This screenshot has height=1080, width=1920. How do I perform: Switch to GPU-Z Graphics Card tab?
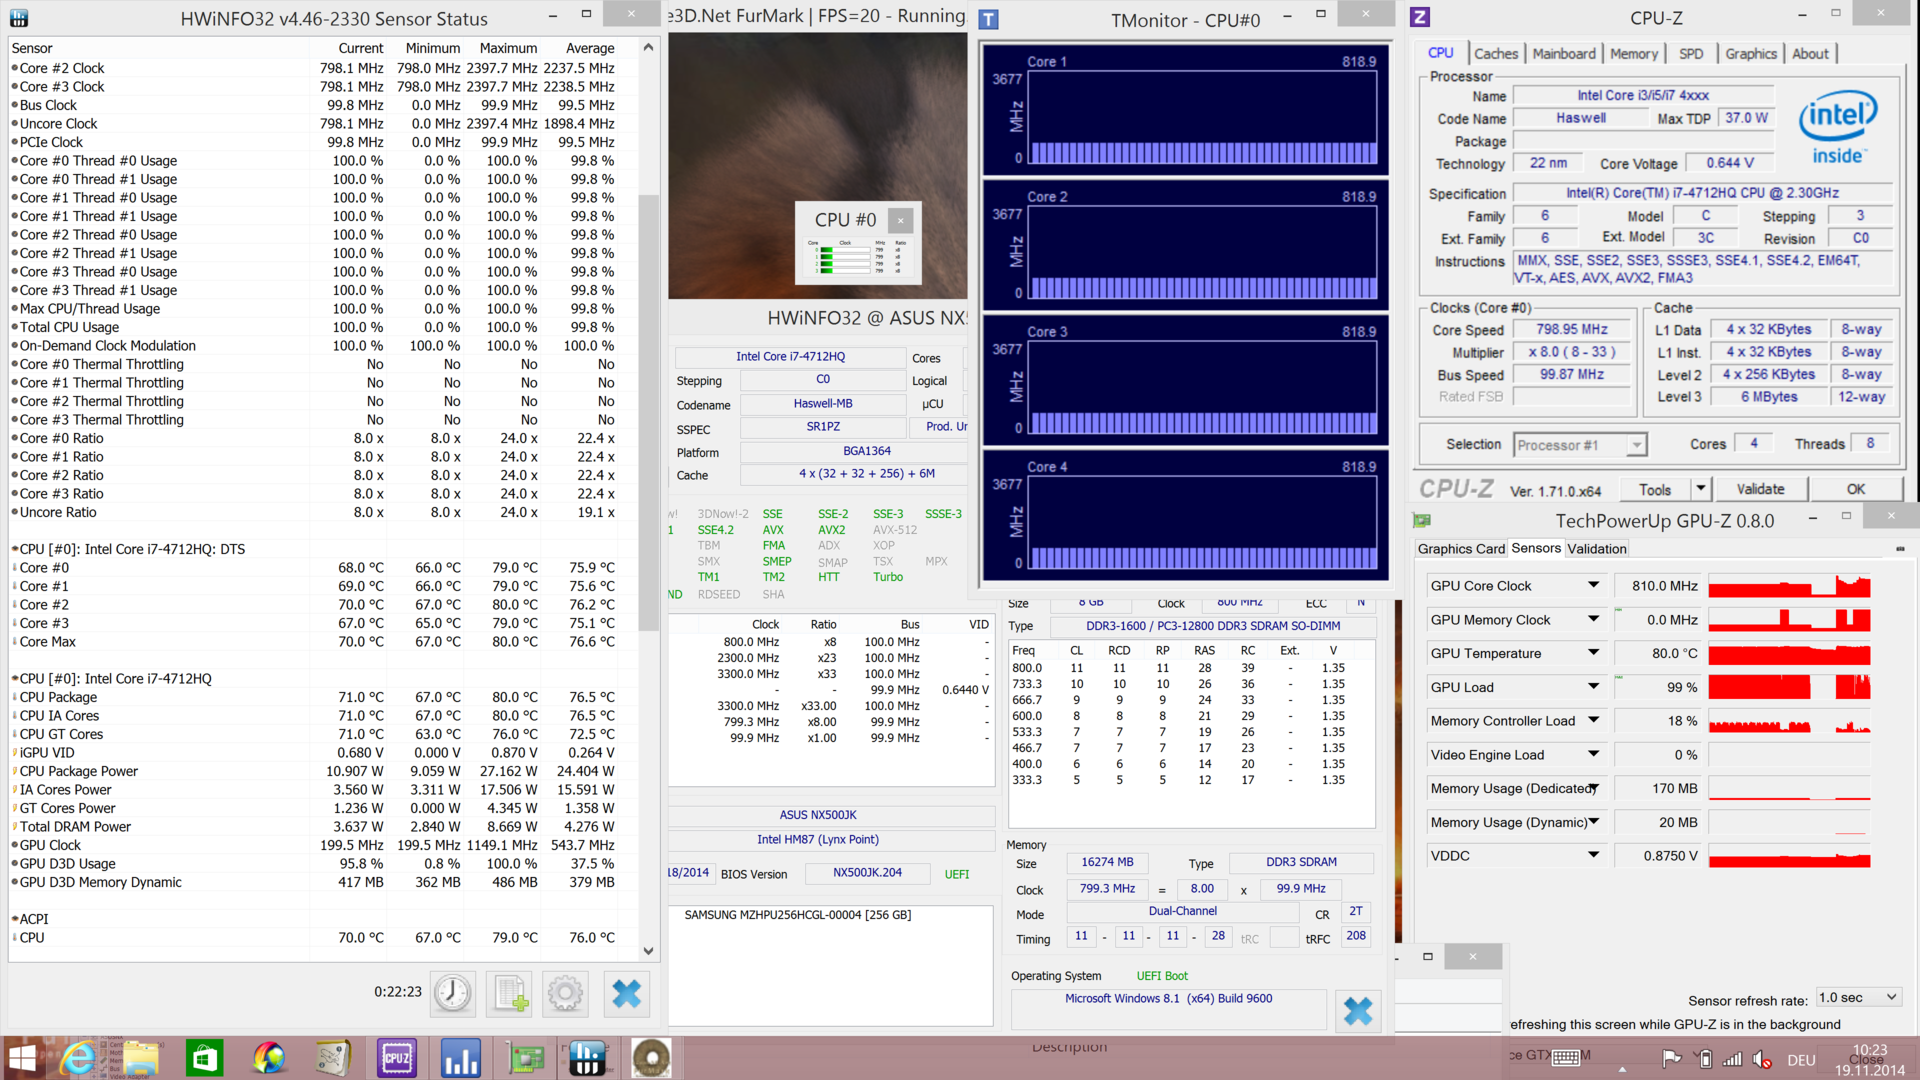pos(1460,549)
